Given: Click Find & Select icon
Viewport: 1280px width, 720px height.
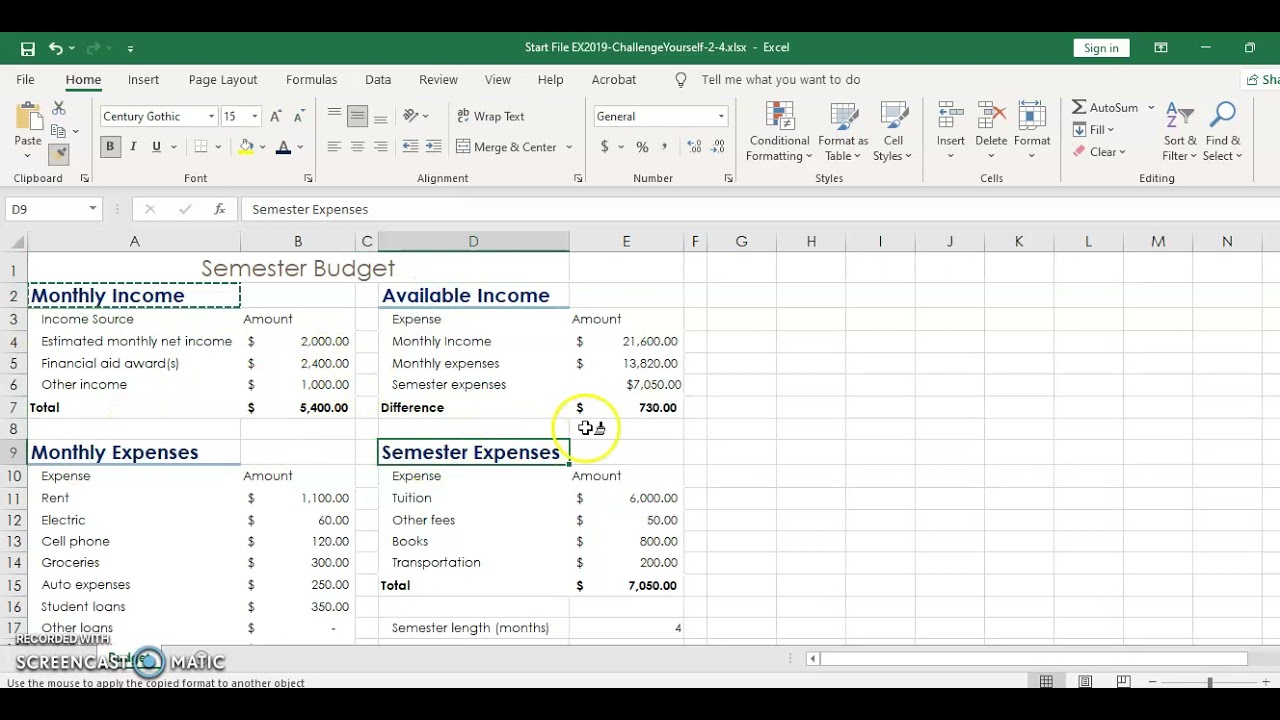Looking at the screenshot, I should (x=1222, y=131).
